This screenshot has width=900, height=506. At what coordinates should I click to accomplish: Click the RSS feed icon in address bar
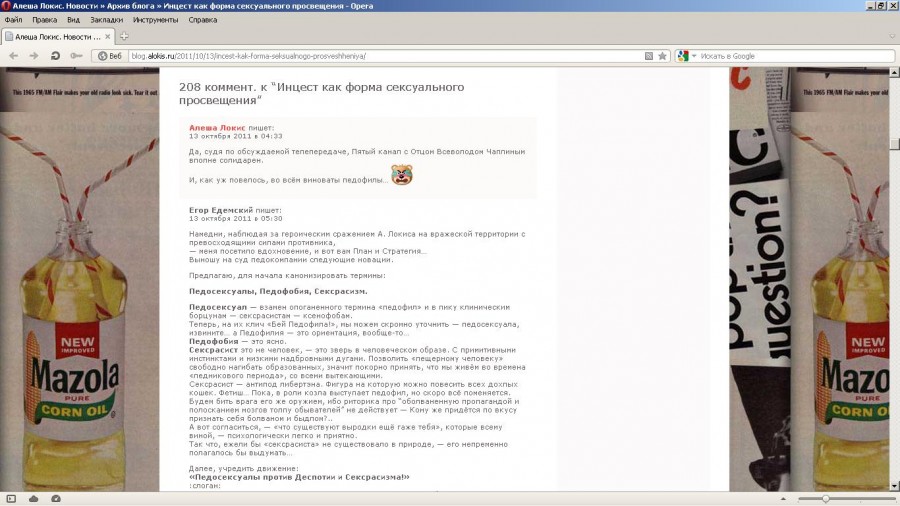click(648, 56)
